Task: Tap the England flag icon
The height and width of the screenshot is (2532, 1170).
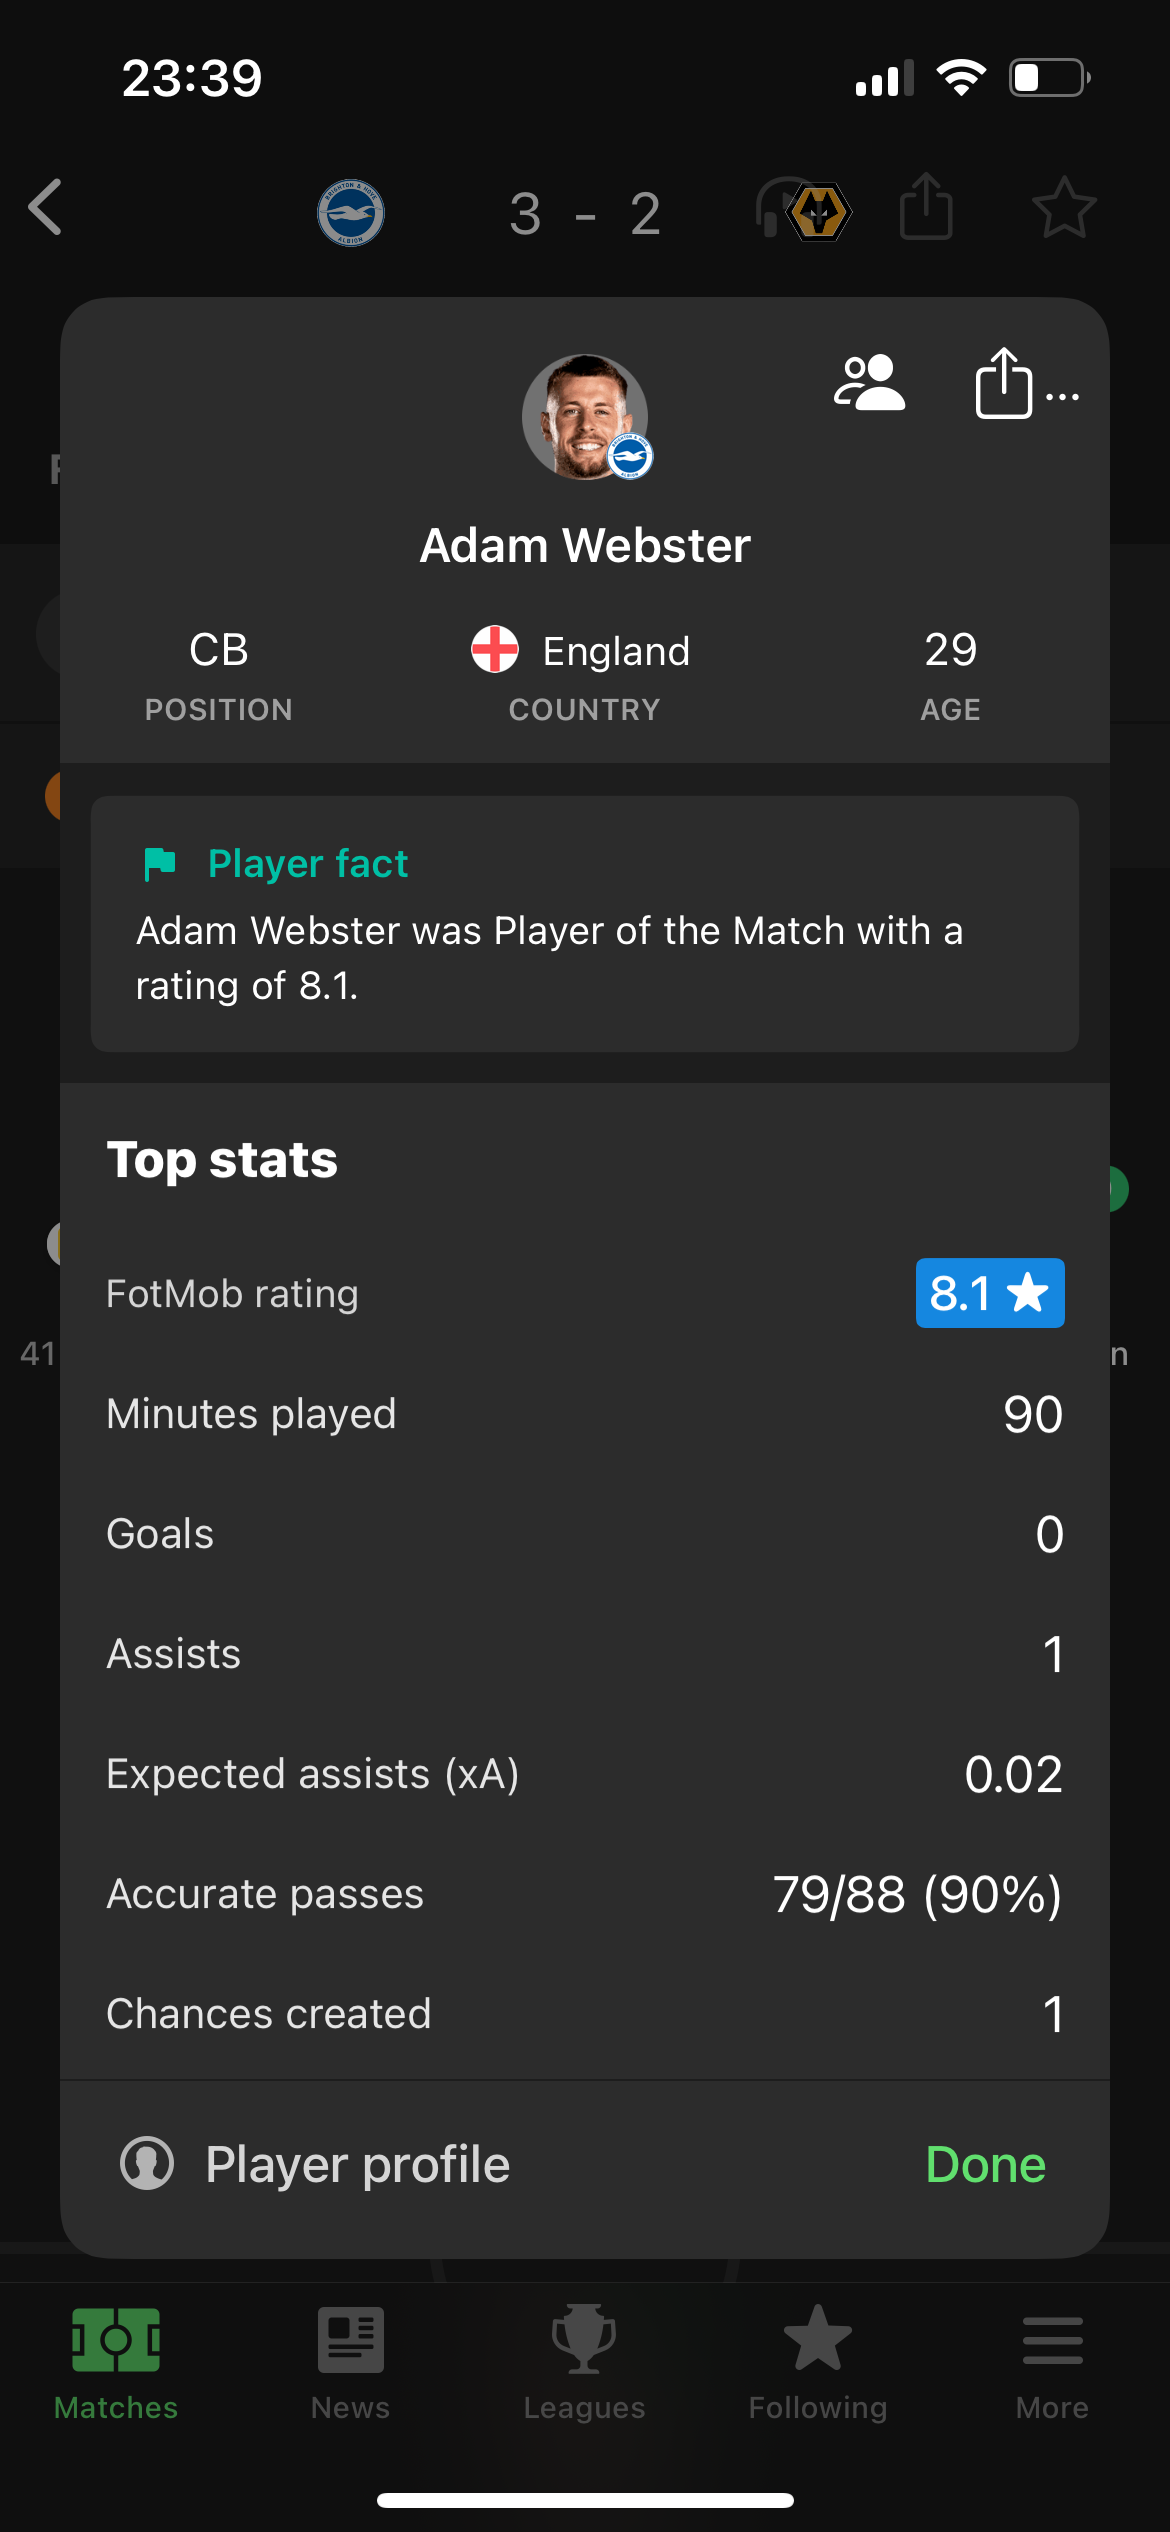Action: pyautogui.click(x=495, y=650)
